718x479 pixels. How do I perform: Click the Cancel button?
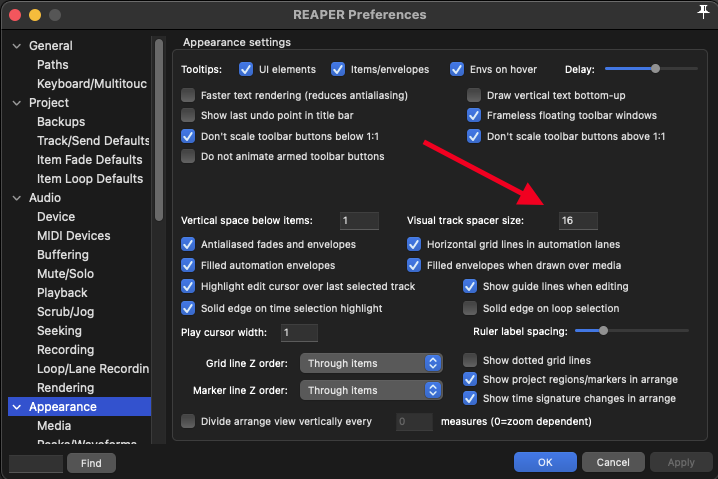pyautogui.click(x=613, y=462)
